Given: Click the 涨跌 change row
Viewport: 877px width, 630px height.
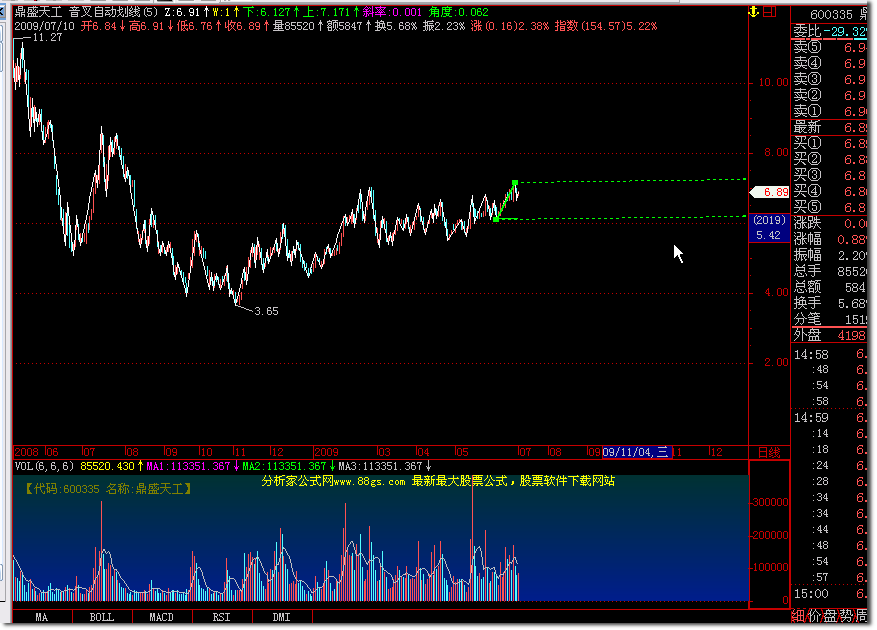Looking at the screenshot, I should pos(829,223).
